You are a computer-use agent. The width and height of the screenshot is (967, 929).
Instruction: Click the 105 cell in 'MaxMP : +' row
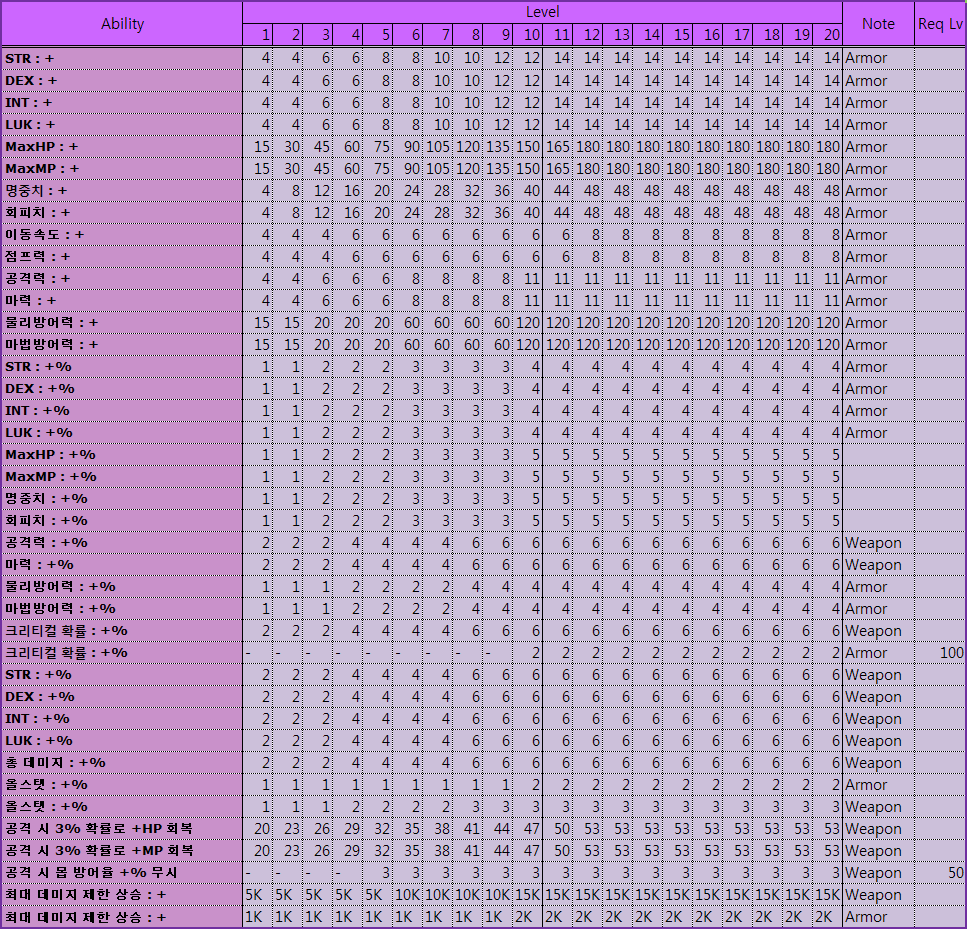pyautogui.click(x=438, y=168)
